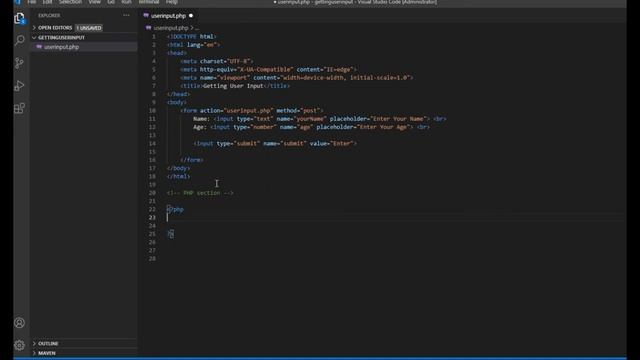Open the Go menu

pyautogui.click(x=111, y=2)
